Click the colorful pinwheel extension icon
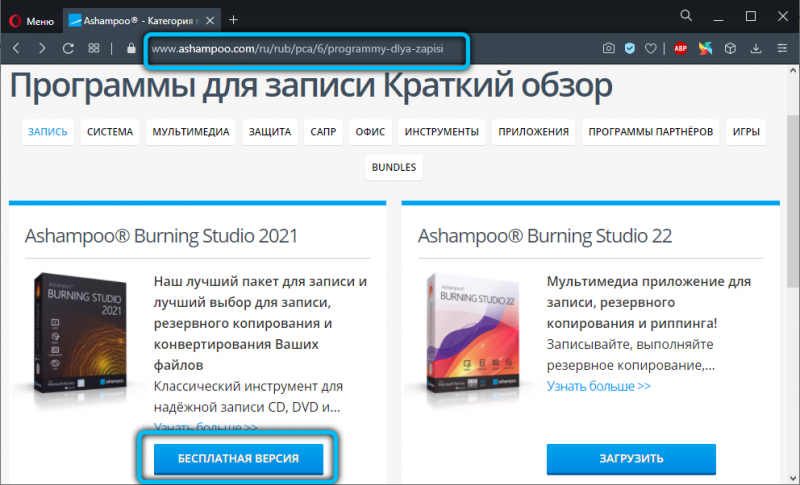 [706, 48]
